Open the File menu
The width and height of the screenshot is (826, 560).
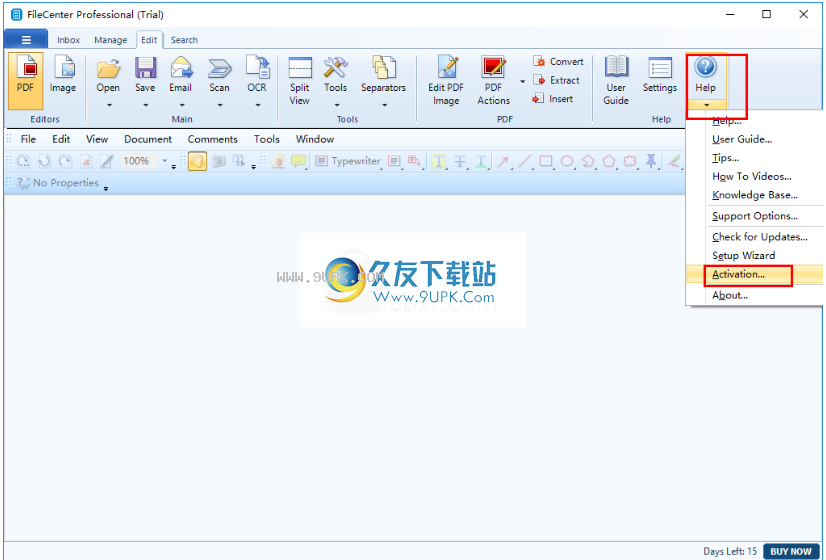tap(28, 140)
